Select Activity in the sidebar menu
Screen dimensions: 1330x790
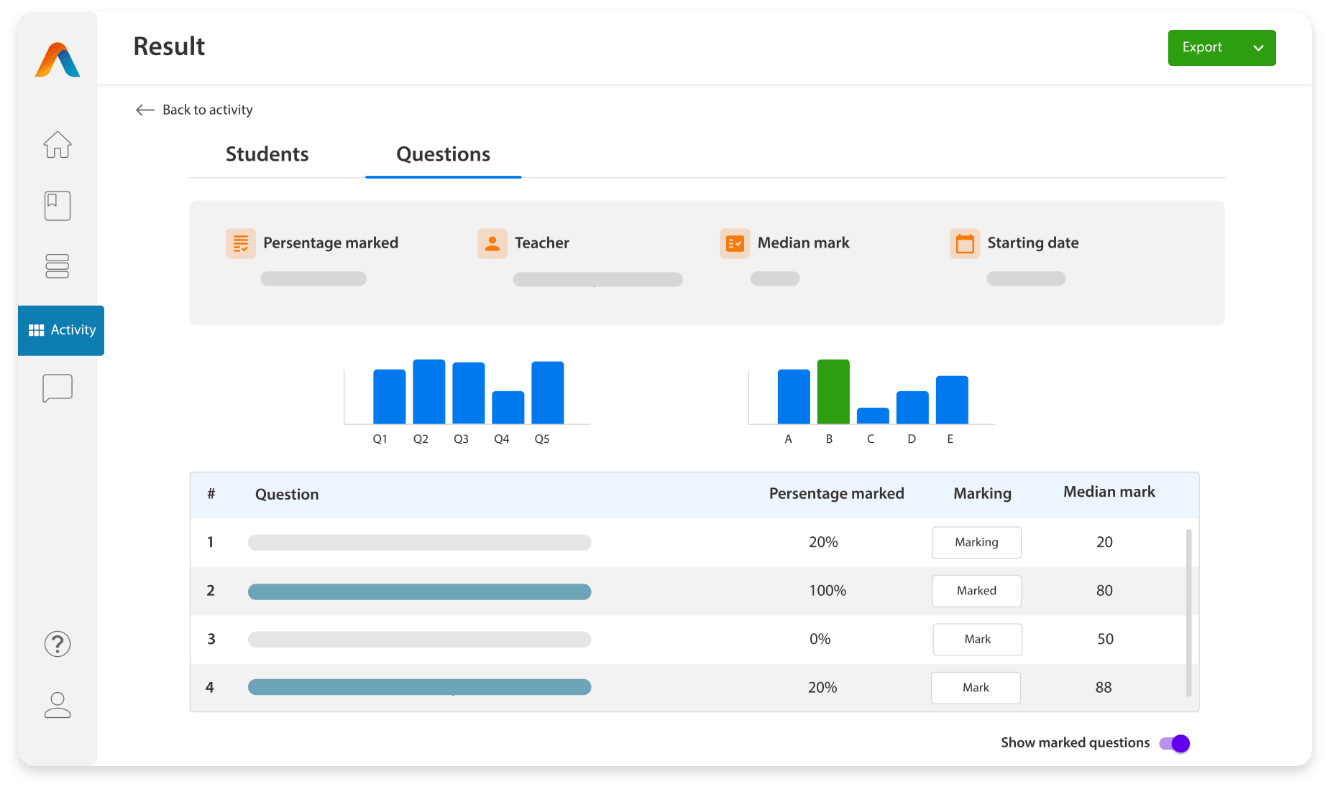61,330
